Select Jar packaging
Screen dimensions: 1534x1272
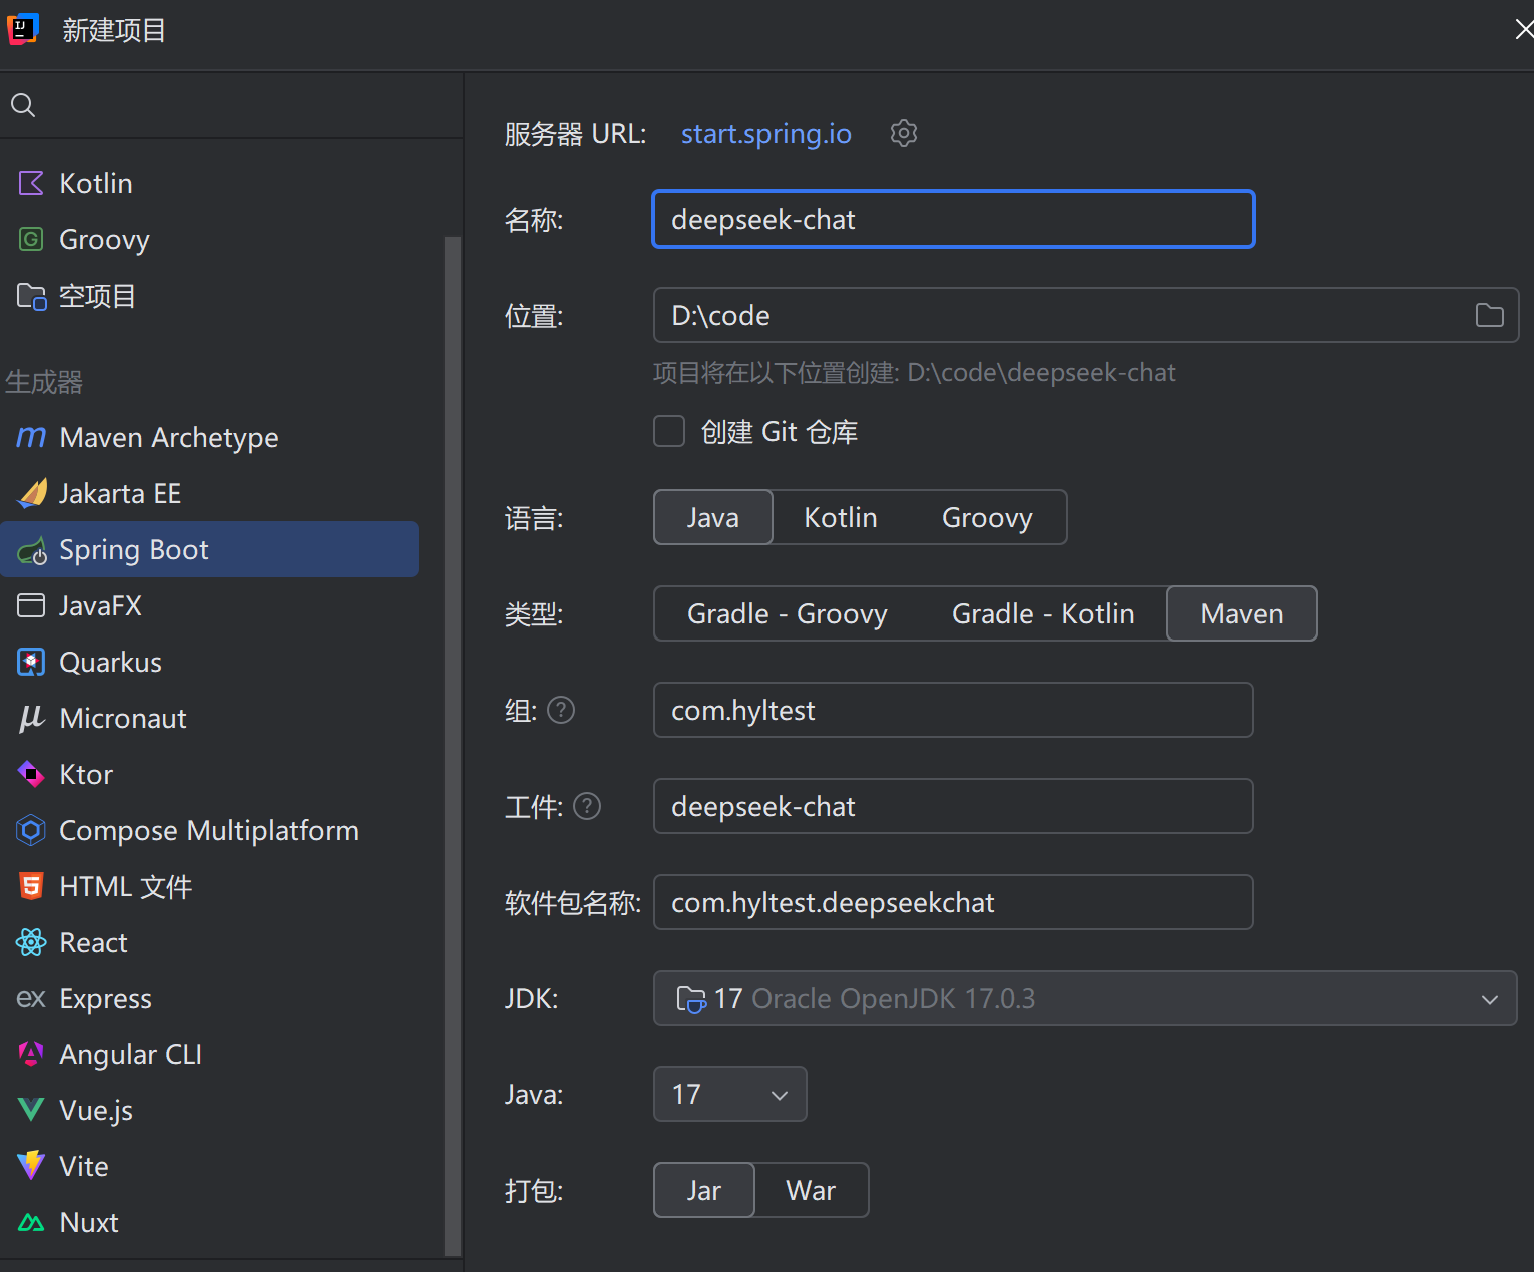tap(704, 1190)
